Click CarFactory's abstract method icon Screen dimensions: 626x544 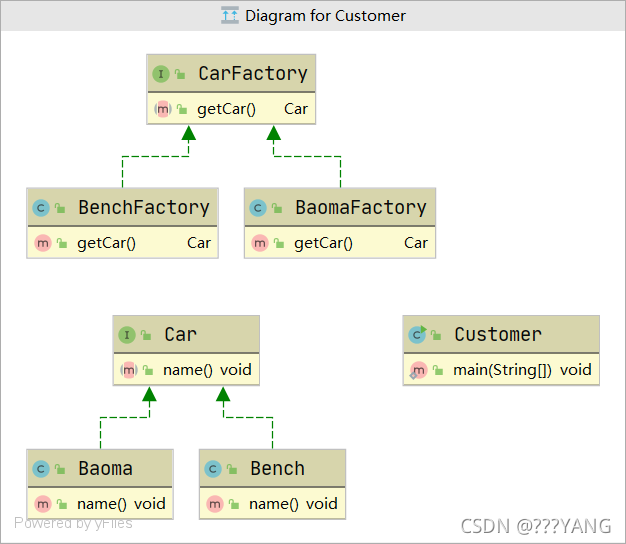pos(163,109)
